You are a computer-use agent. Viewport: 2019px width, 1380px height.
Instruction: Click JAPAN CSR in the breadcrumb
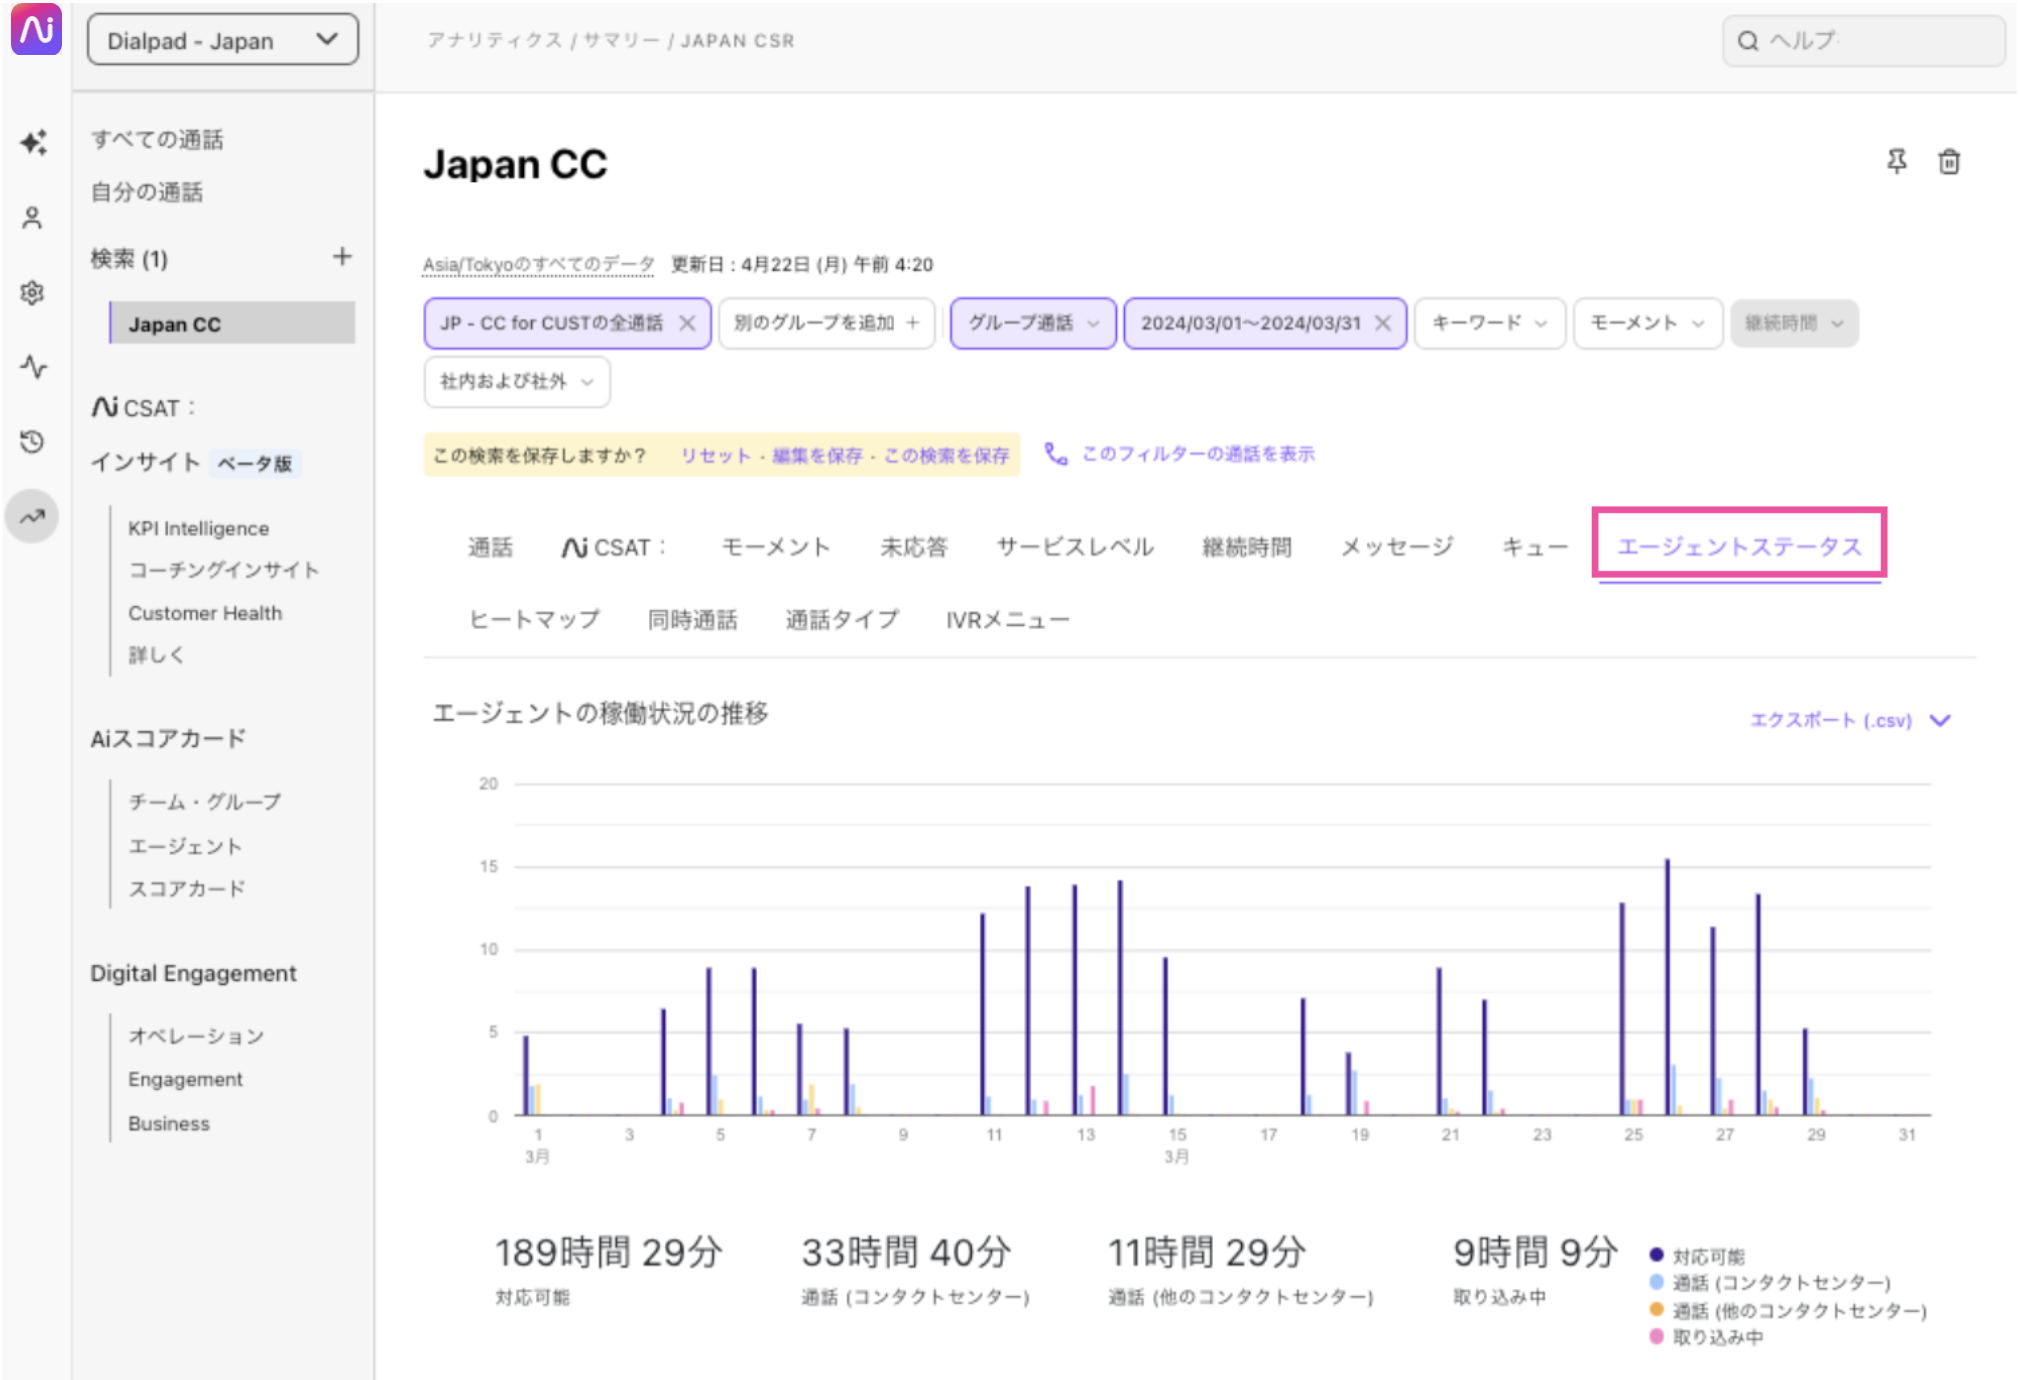click(x=738, y=41)
